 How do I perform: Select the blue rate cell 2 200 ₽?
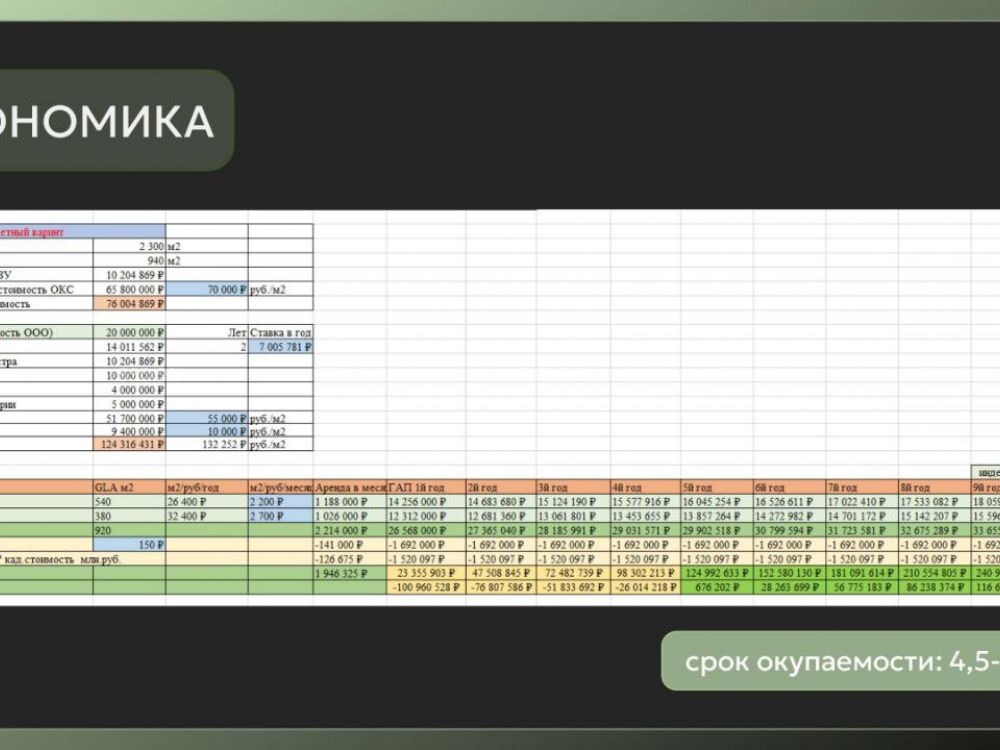(280, 502)
